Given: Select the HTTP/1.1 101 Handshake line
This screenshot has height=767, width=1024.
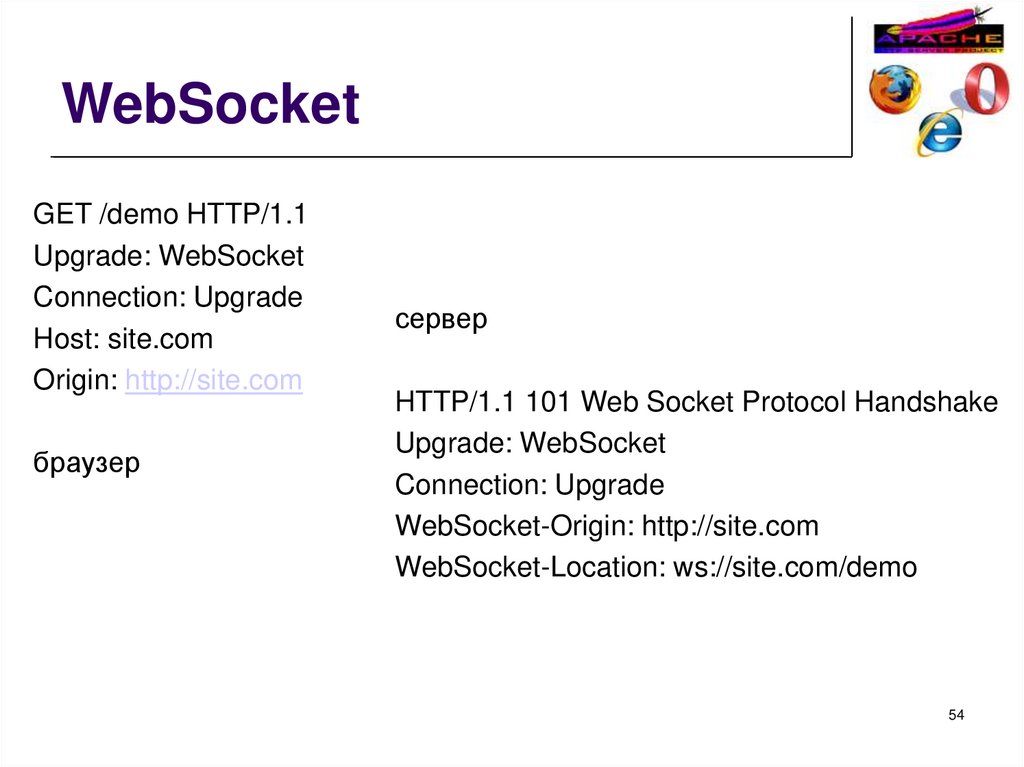Looking at the screenshot, I should (696, 403).
